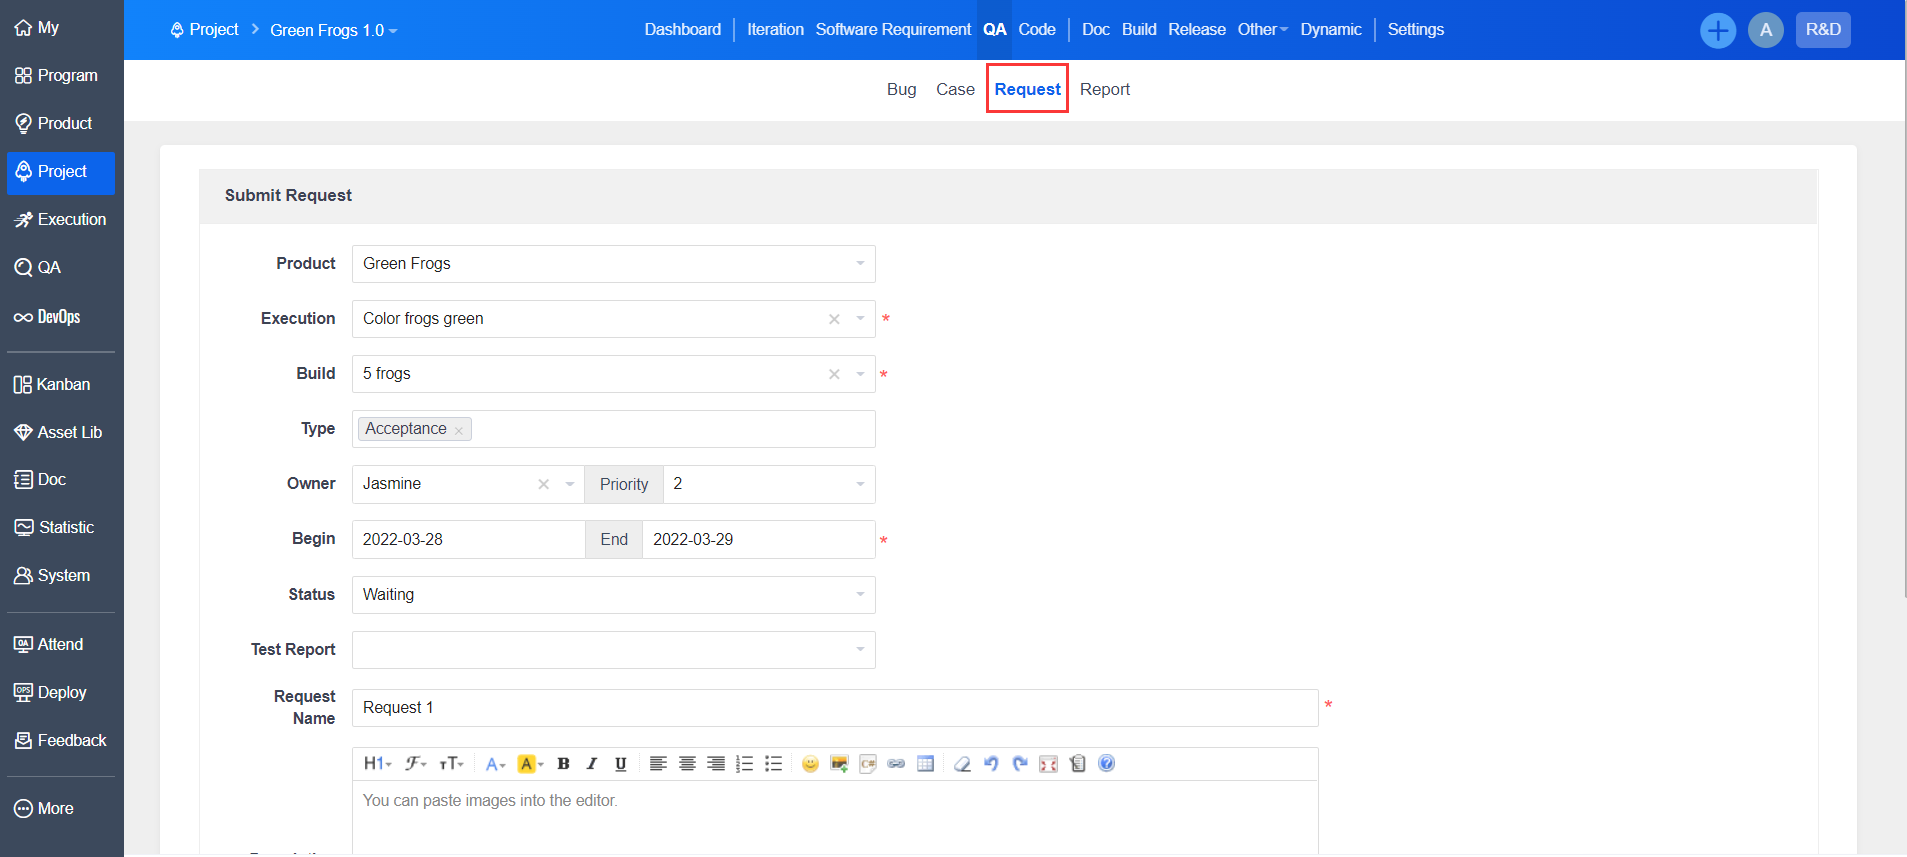This screenshot has width=1907, height=857.
Task: Clear the Owner Jasmine selection
Action: [544, 484]
